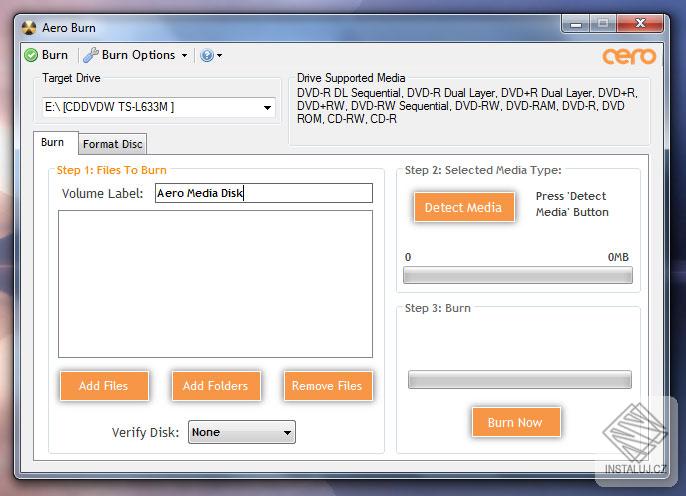This screenshot has height=496, width=686.
Task: Focus the Volume Label text field
Action: (264, 193)
